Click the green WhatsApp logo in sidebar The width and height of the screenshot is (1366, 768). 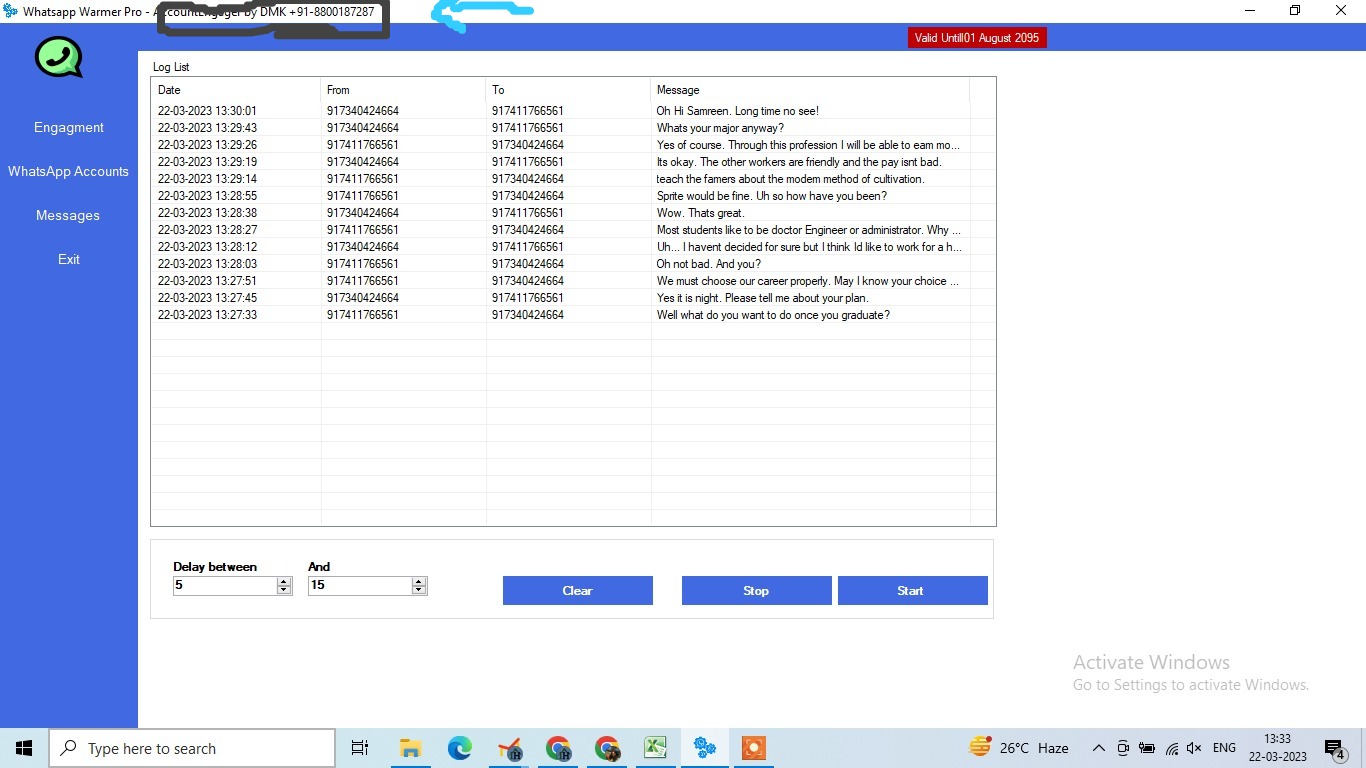(x=59, y=57)
